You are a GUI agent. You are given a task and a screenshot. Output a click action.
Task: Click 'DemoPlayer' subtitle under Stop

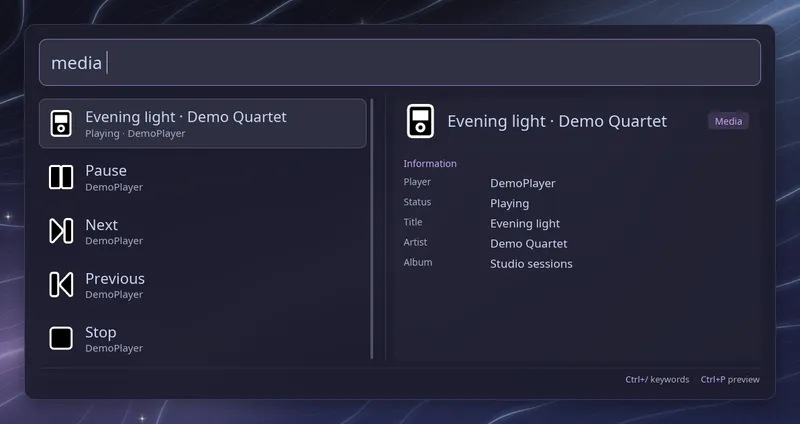(114, 348)
